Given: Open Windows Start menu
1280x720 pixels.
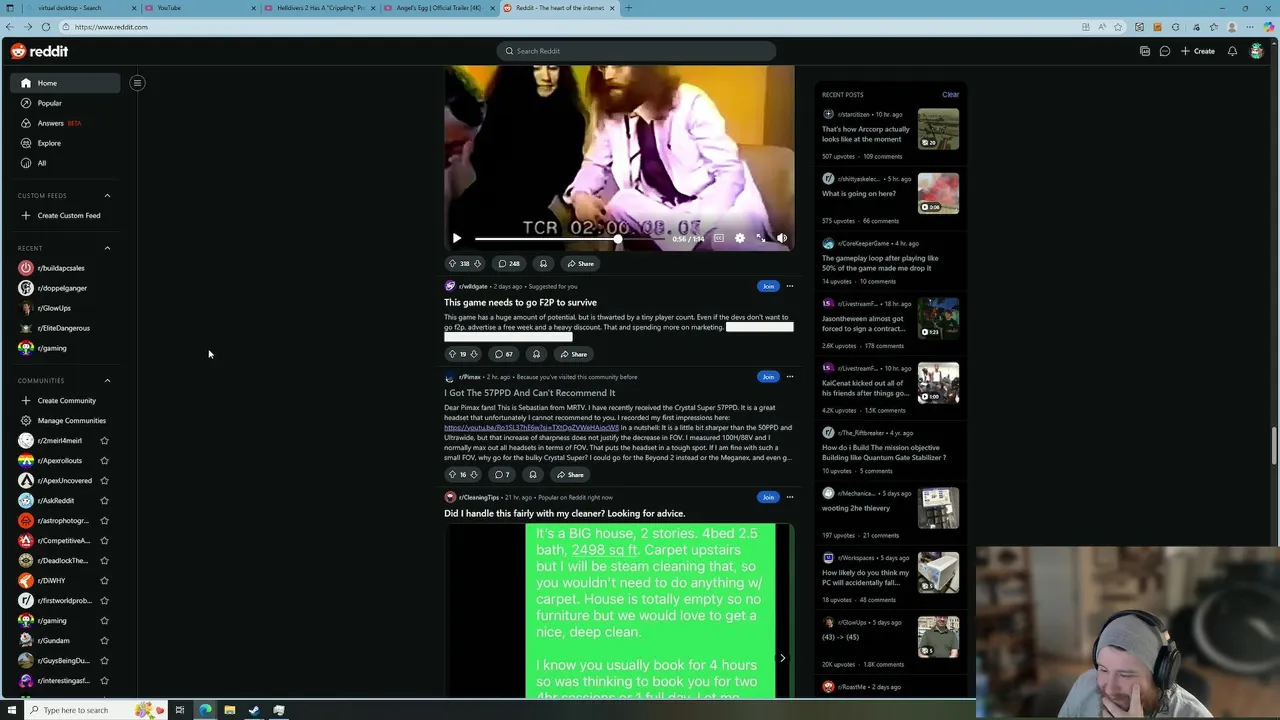Looking at the screenshot, I should (12, 710).
